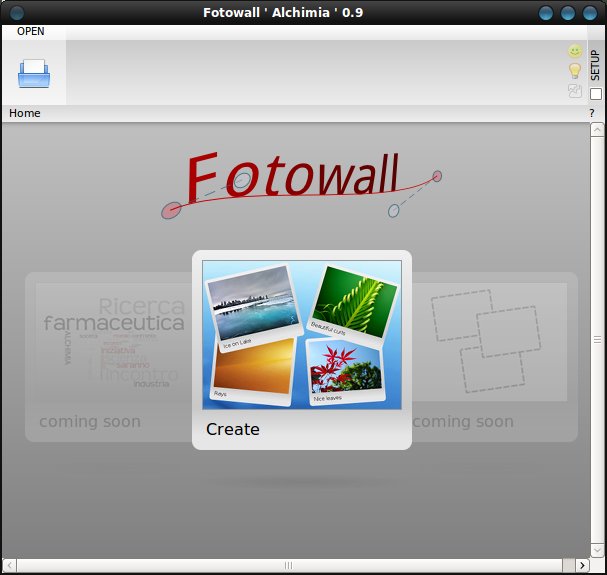Viewport: 607px width, 575px height.
Task: Click the vertical scrollbar handle
Action: pyautogui.click(x=597, y=340)
